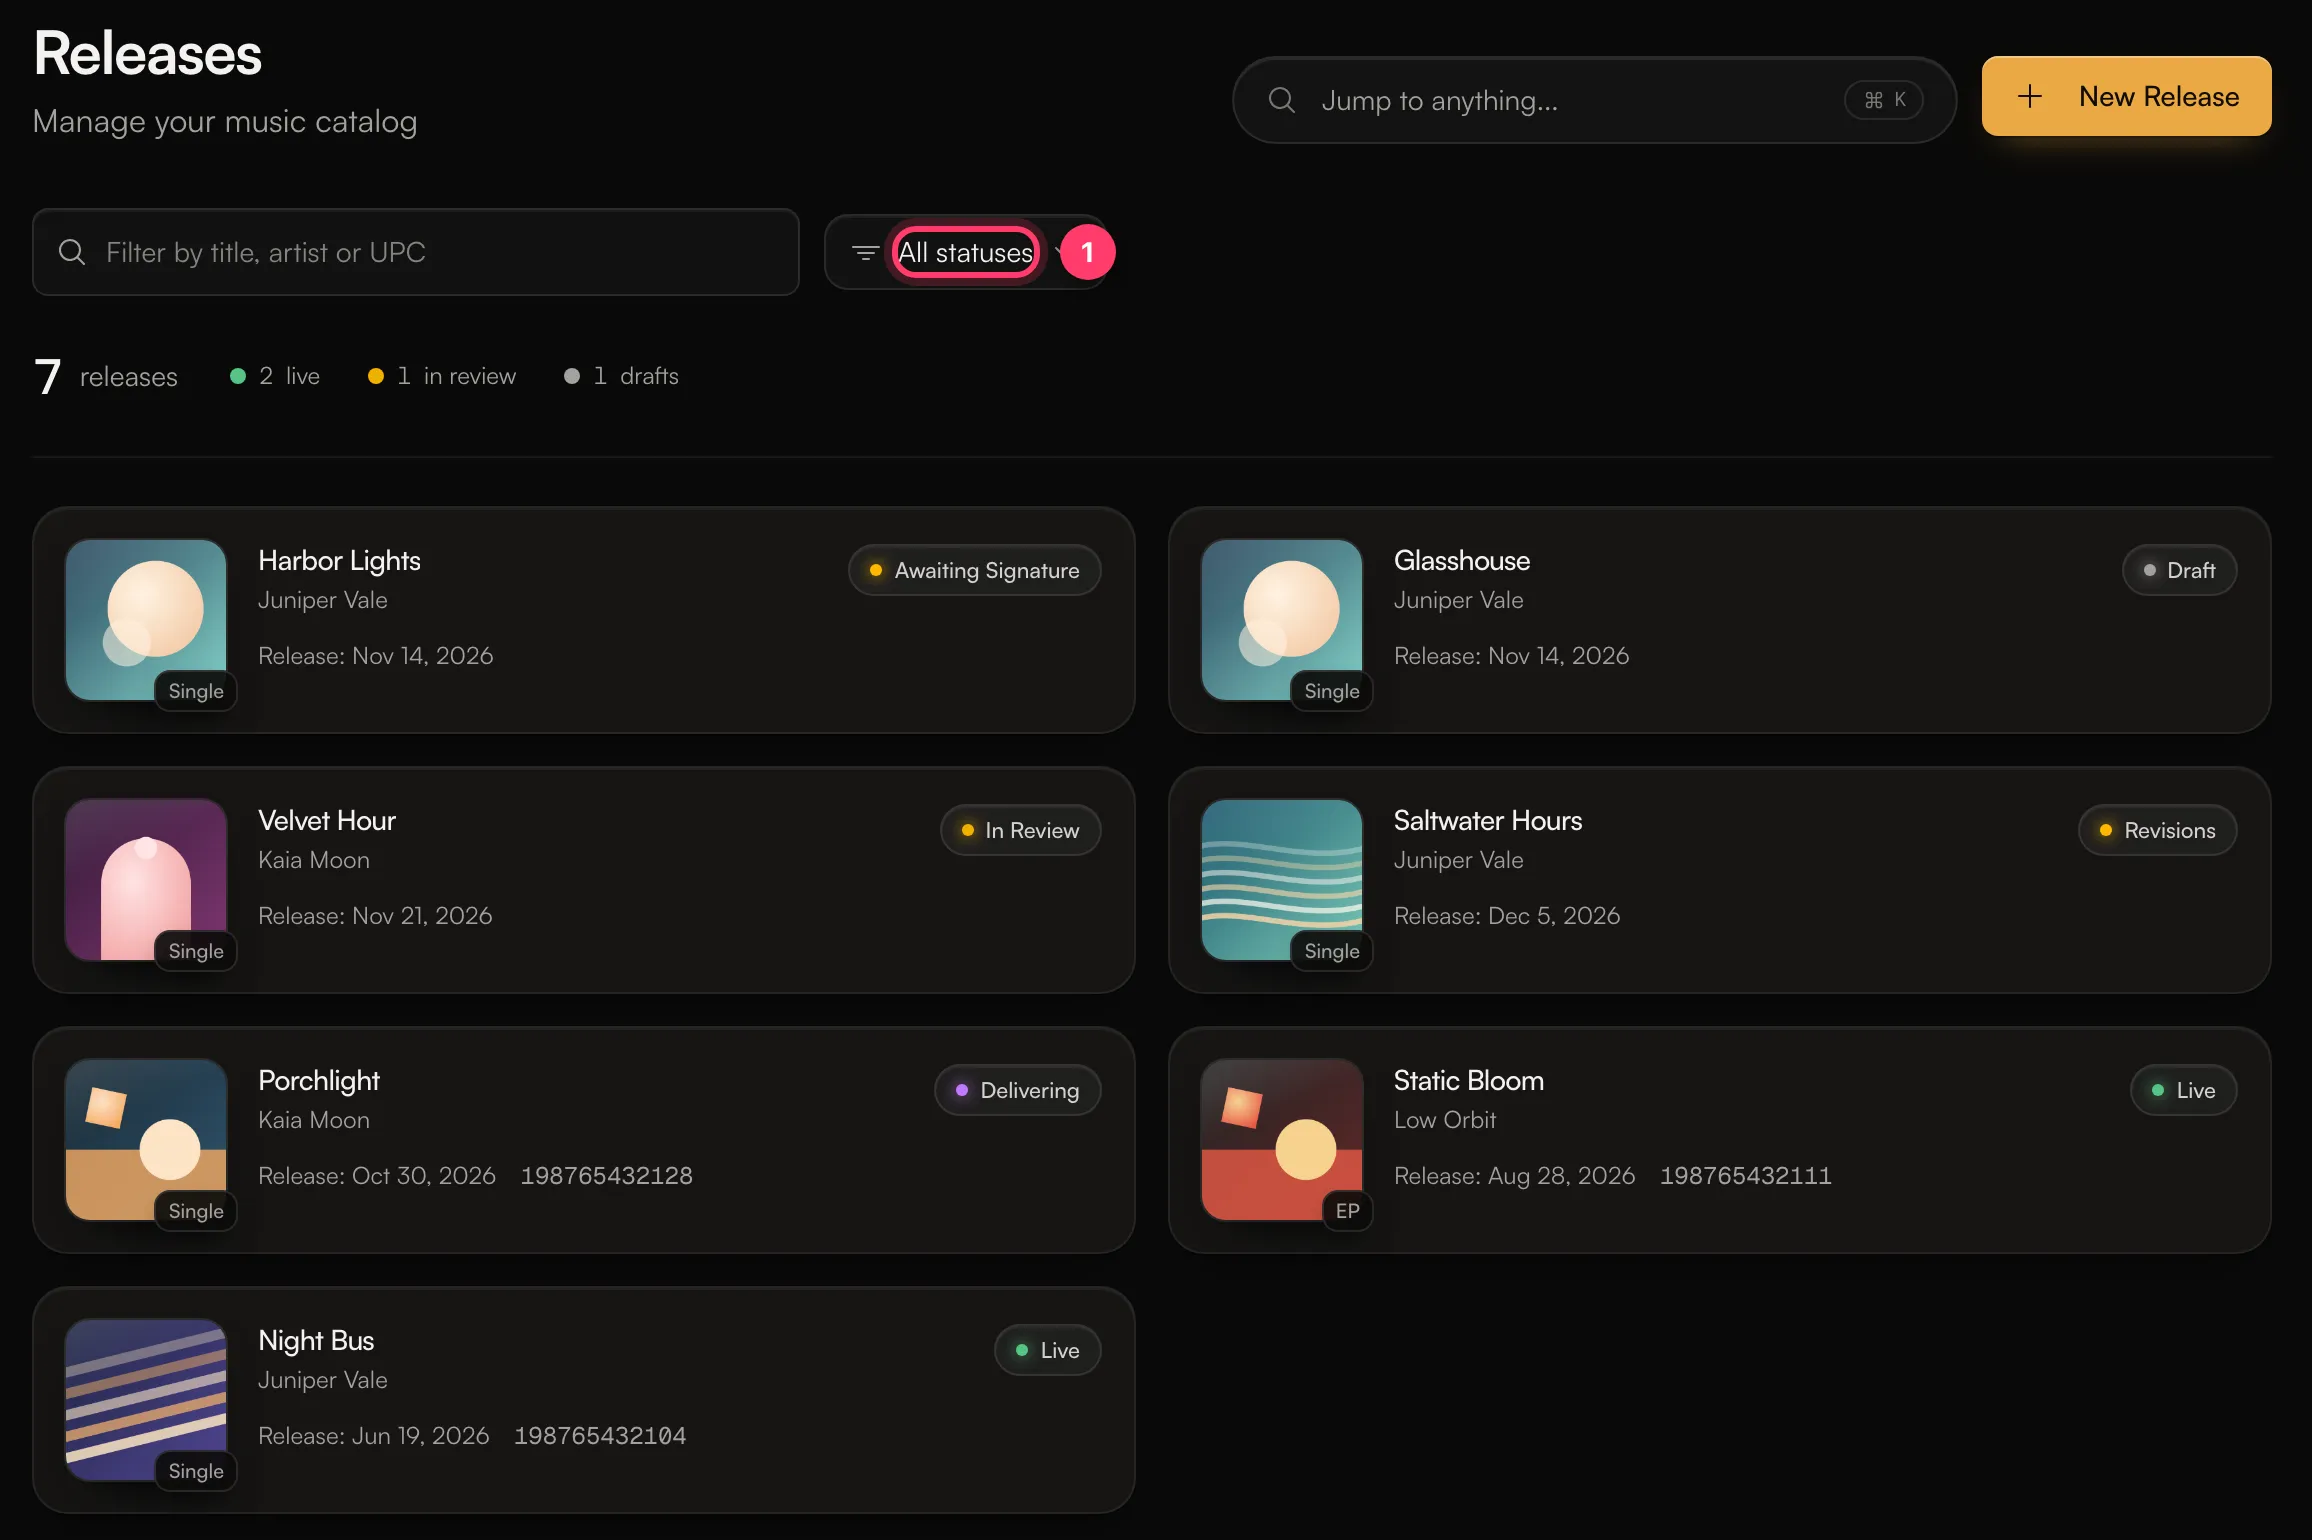Open the Velvet Hour cover artwork
This screenshot has height=1540, width=2312.
point(146,880)
